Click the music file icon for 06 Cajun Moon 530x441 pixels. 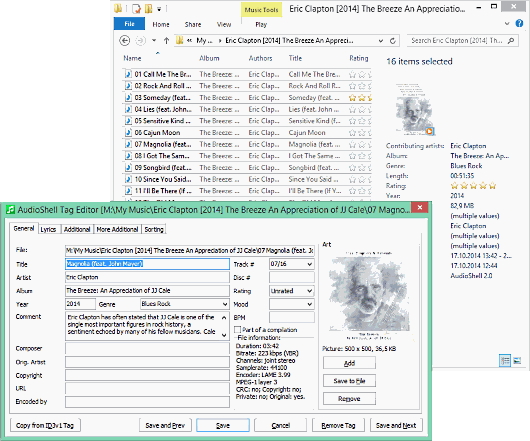pos(128,132)
